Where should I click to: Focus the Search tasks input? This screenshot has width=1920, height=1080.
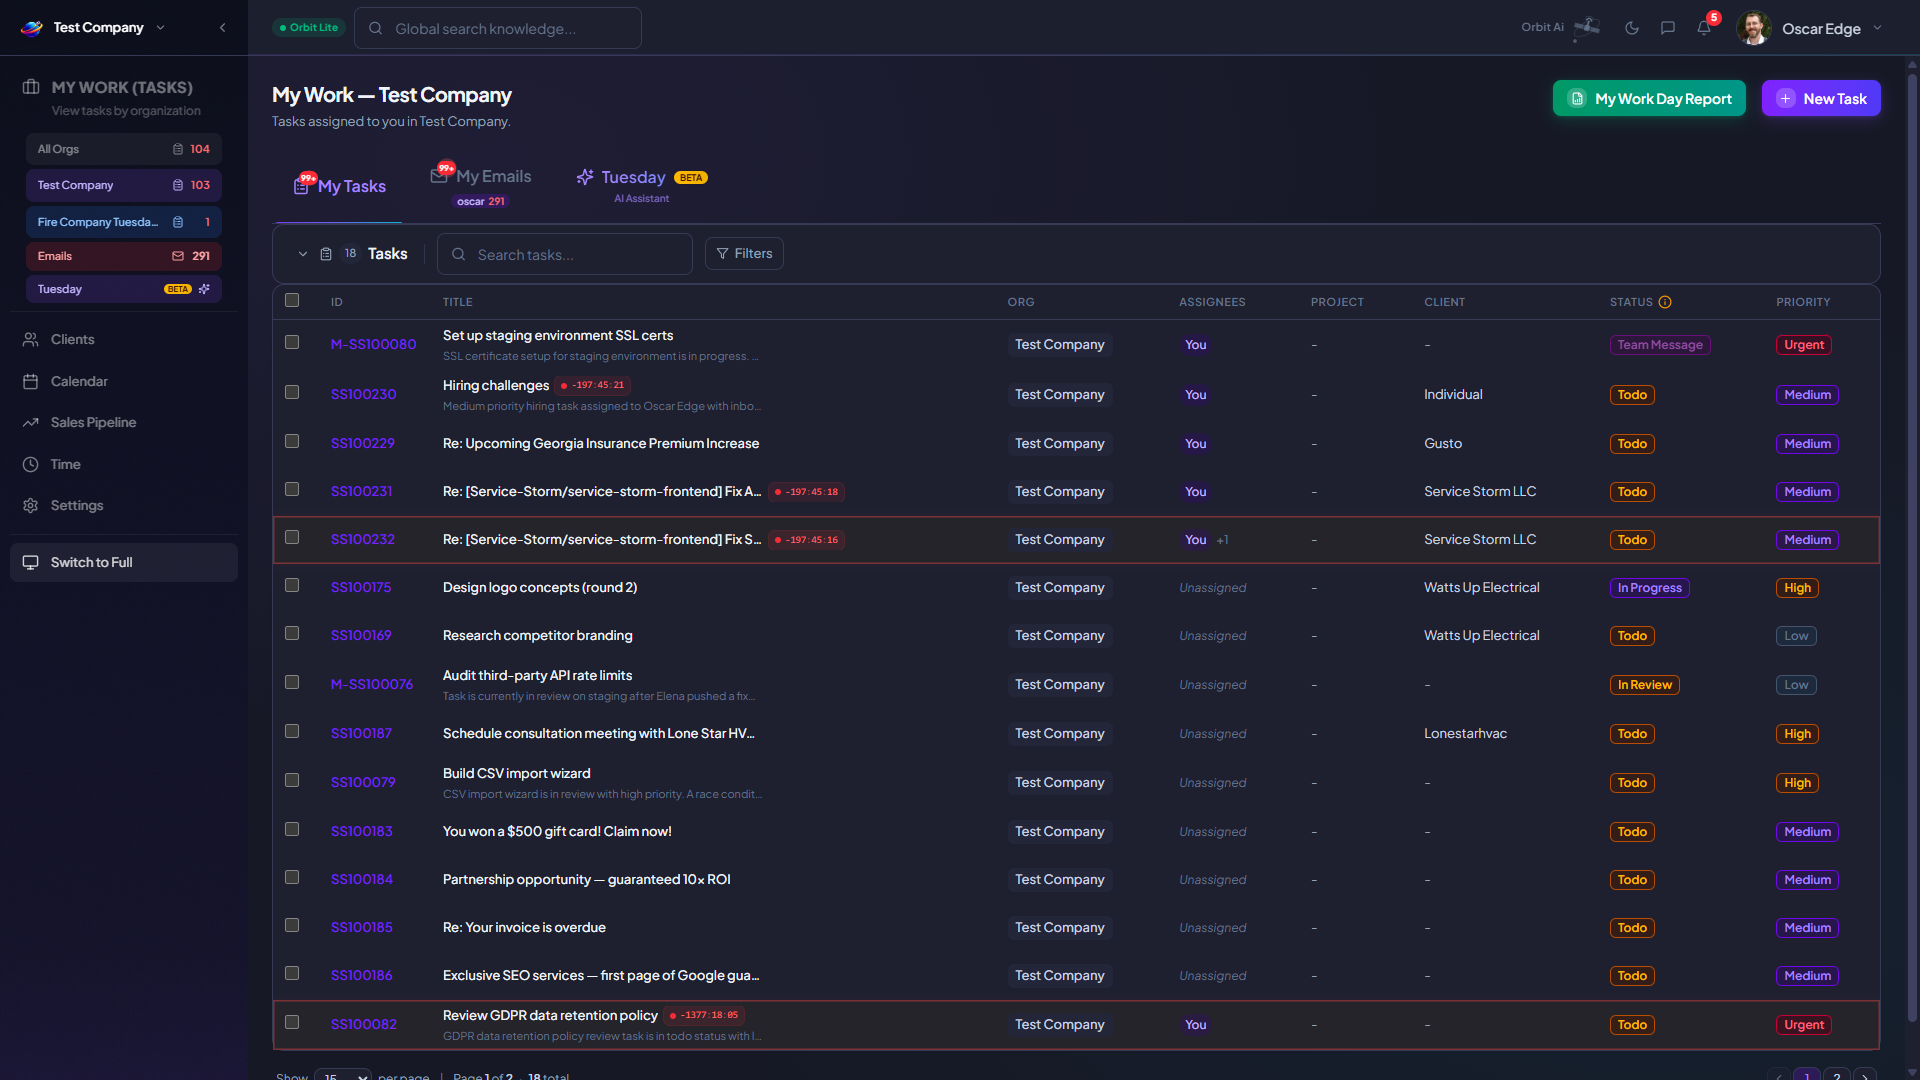click(x=565, y=254)
